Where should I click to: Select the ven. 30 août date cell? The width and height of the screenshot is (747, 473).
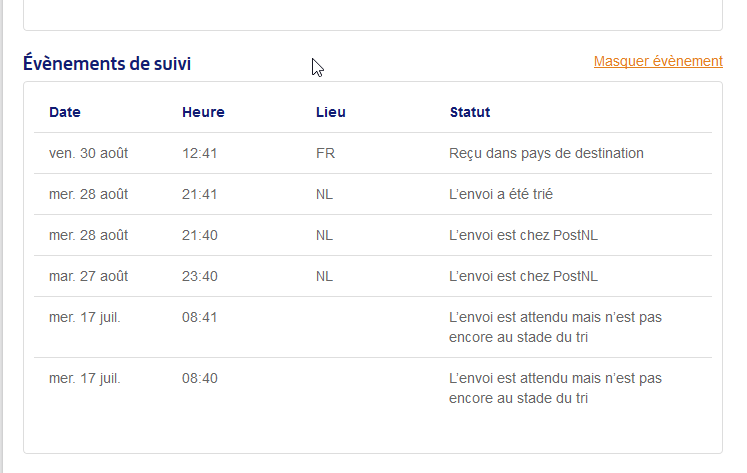pos(88,153)
